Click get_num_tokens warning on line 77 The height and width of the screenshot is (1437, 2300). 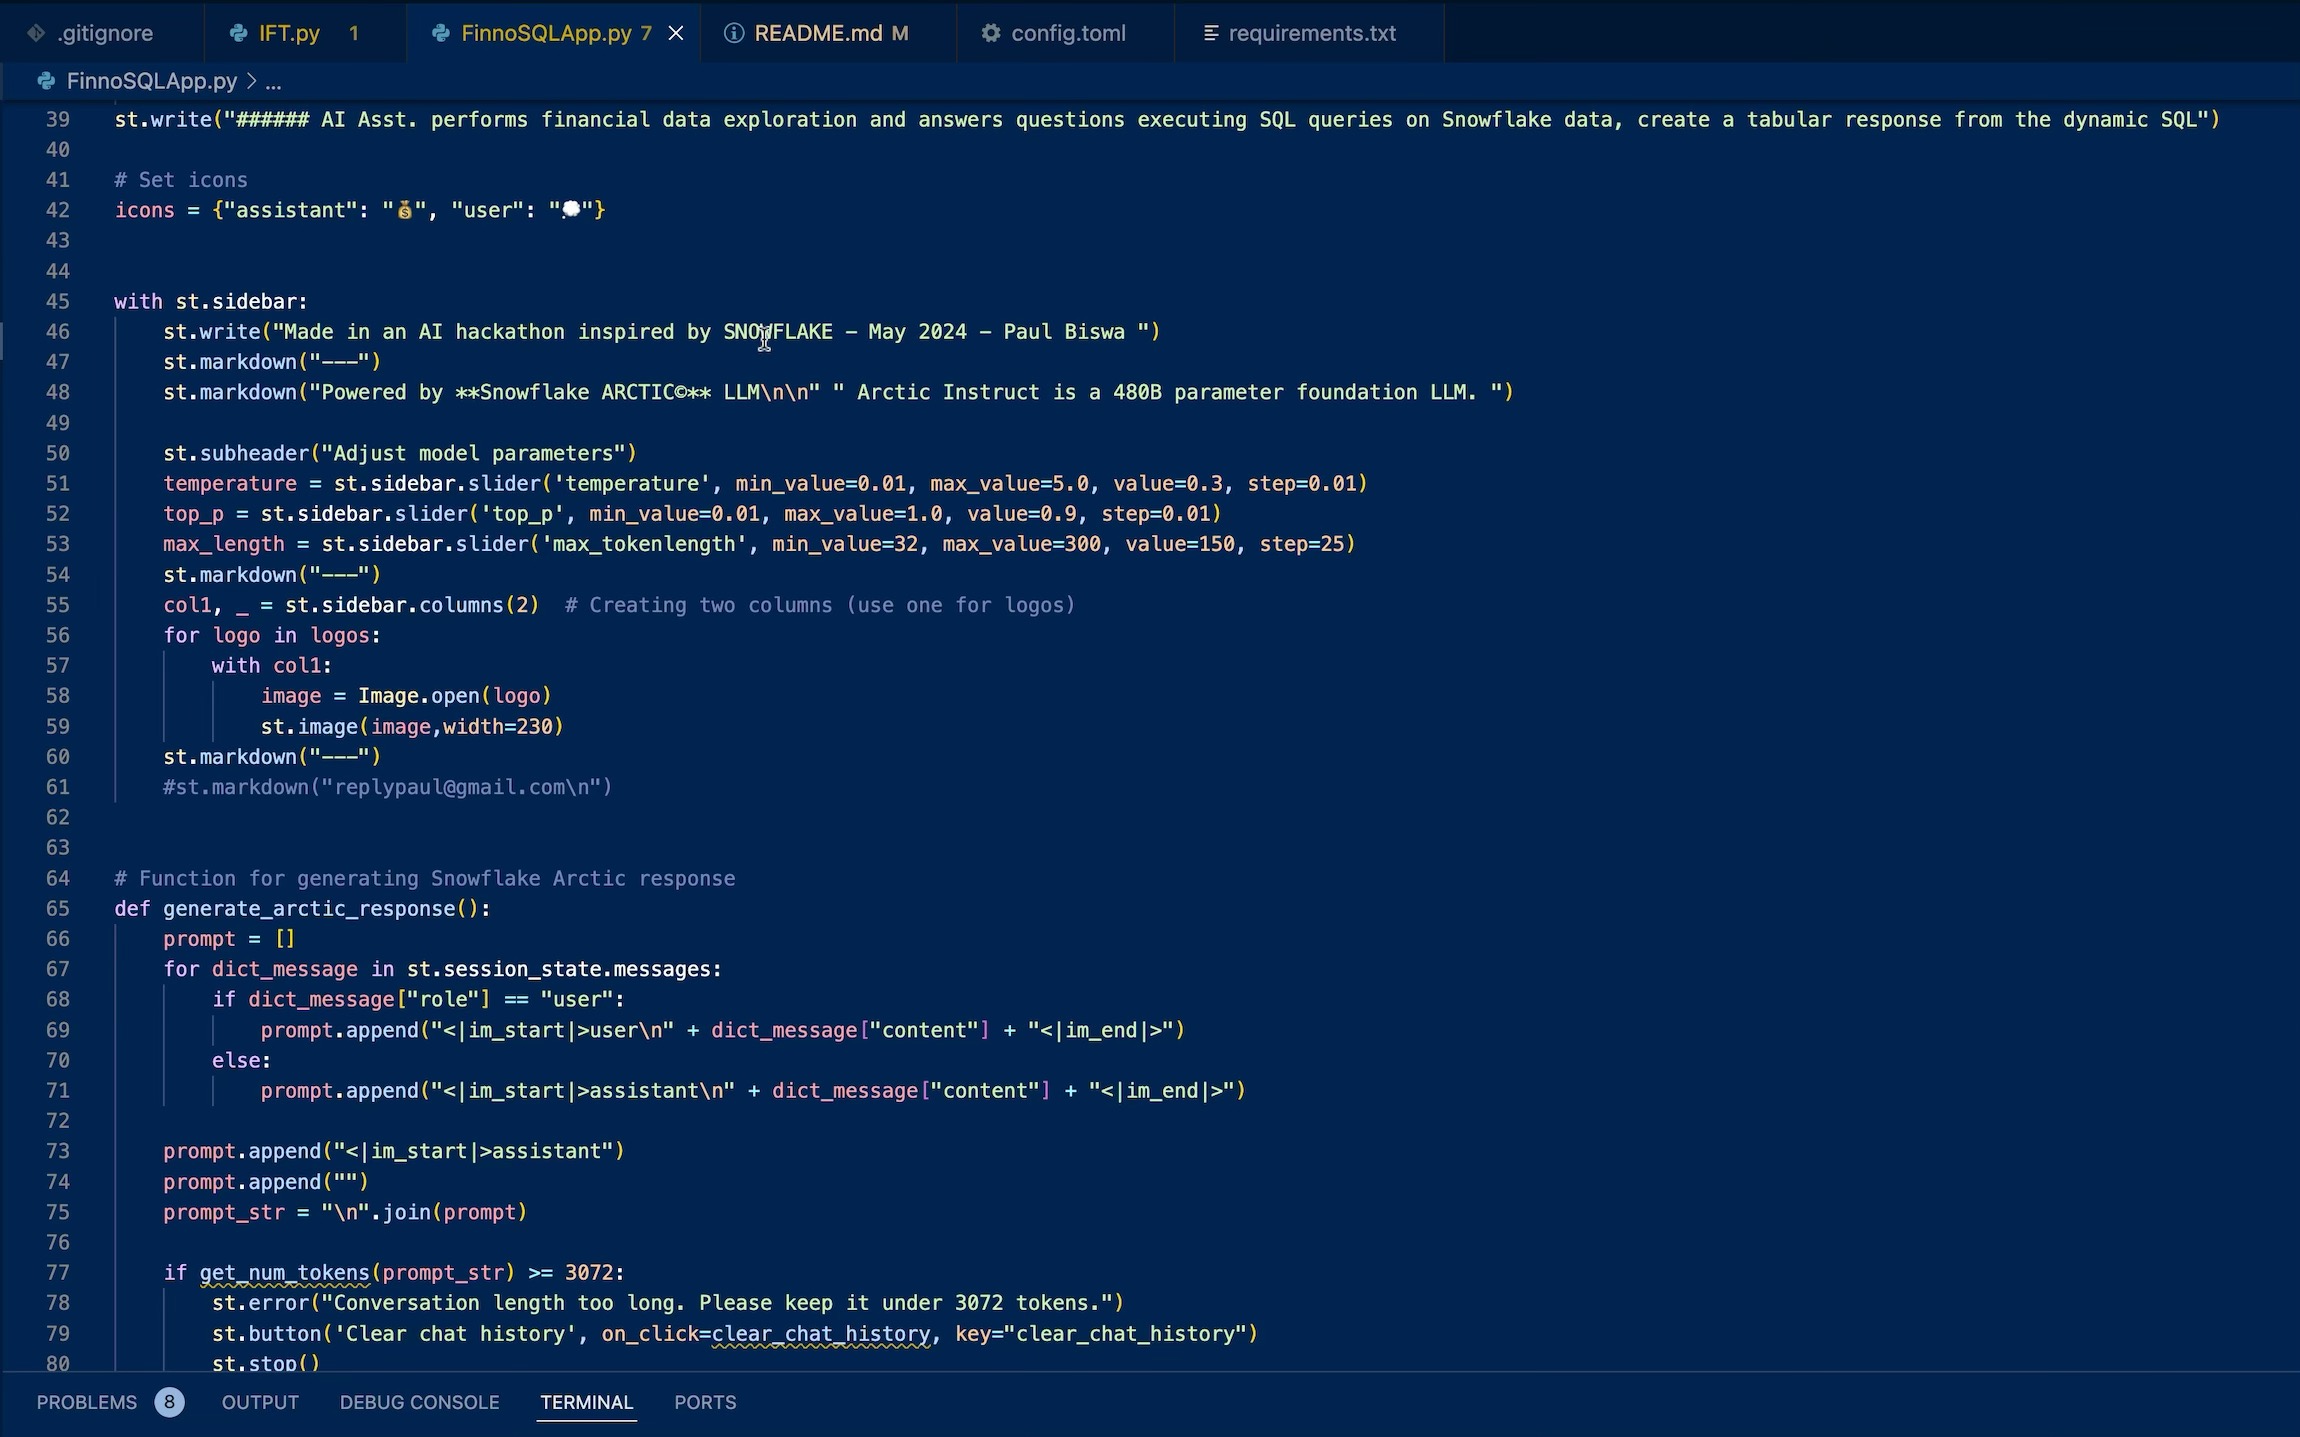[284, 1273]
